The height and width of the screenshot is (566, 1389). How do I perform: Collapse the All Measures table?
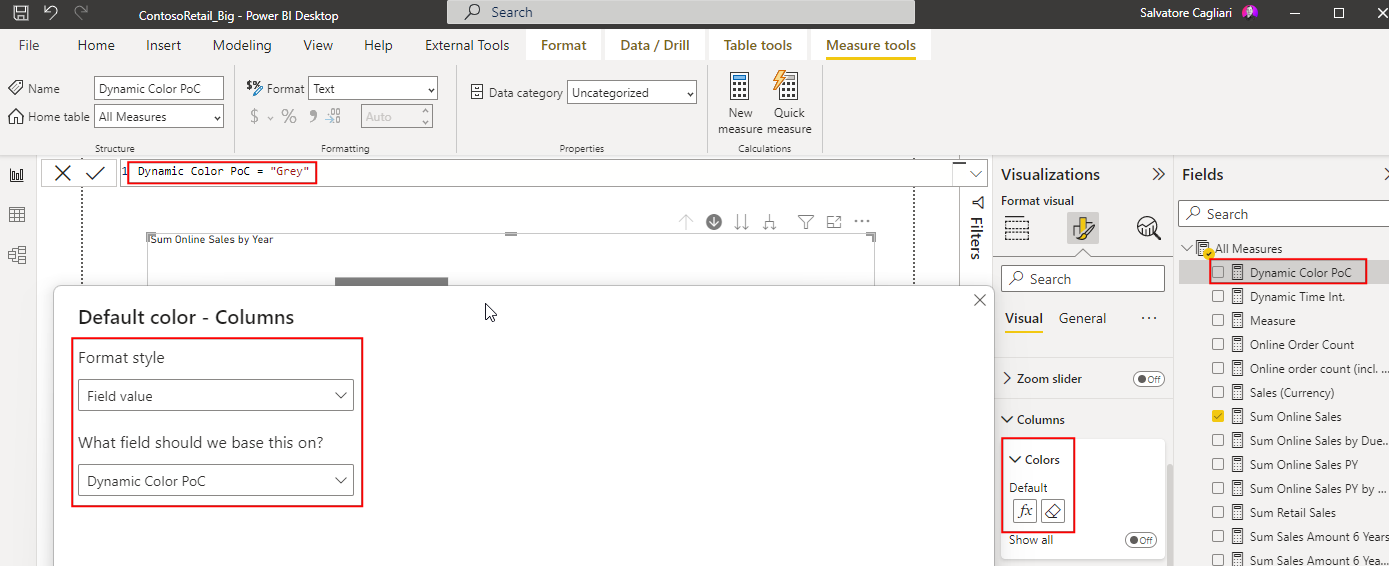pyautogui.click(x=1187, y=248)
